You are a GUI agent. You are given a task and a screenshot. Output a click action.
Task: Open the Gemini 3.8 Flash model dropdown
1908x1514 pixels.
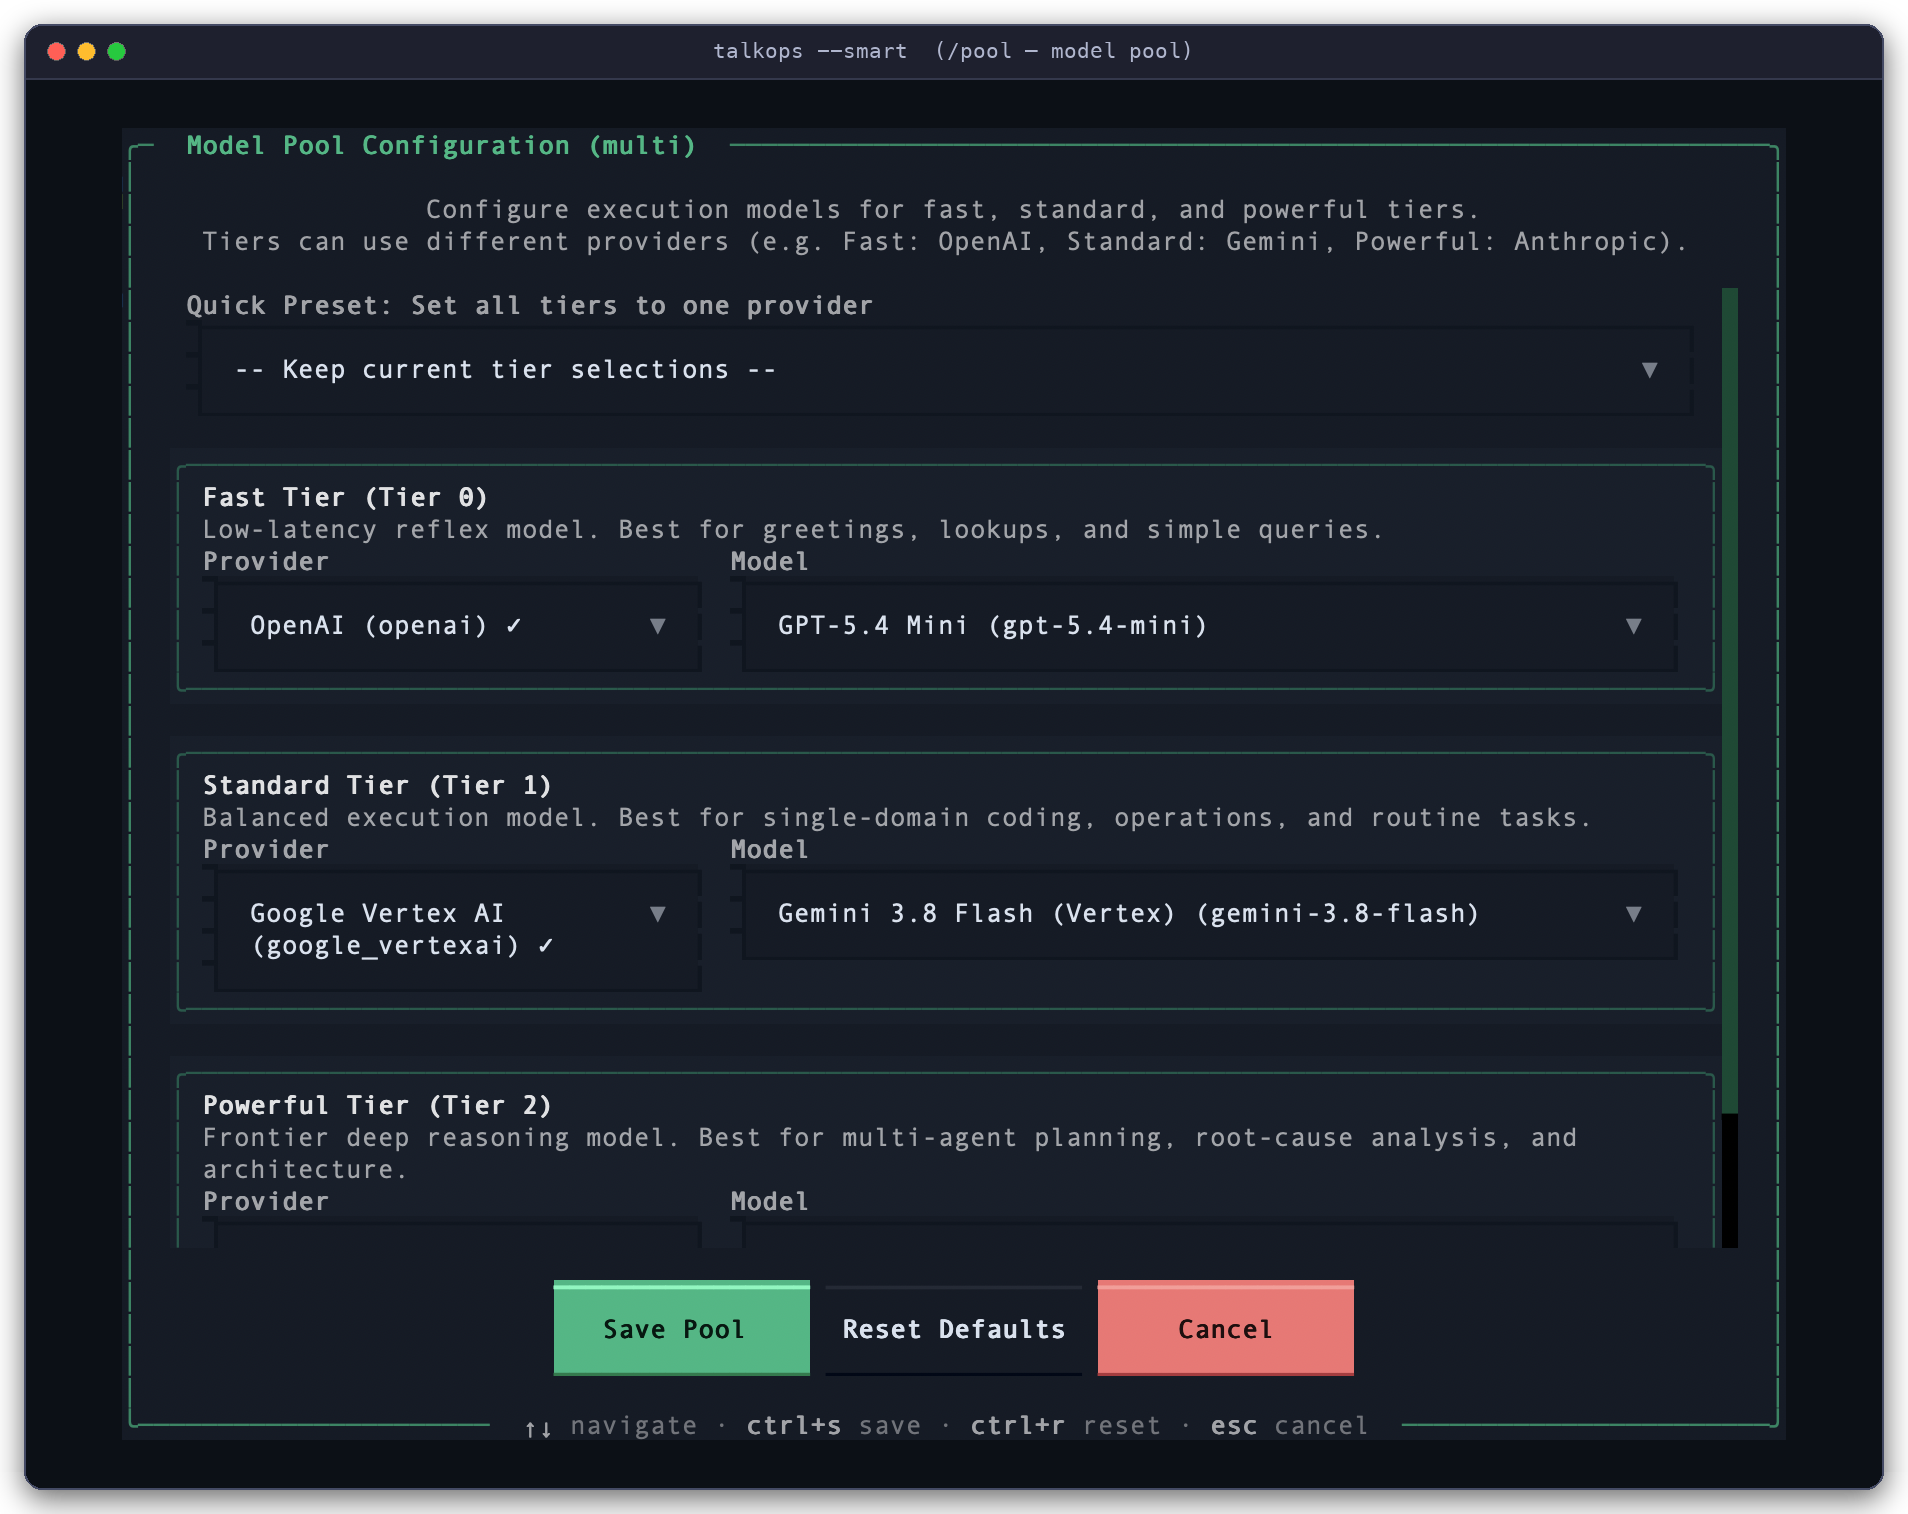[1210, 914]
